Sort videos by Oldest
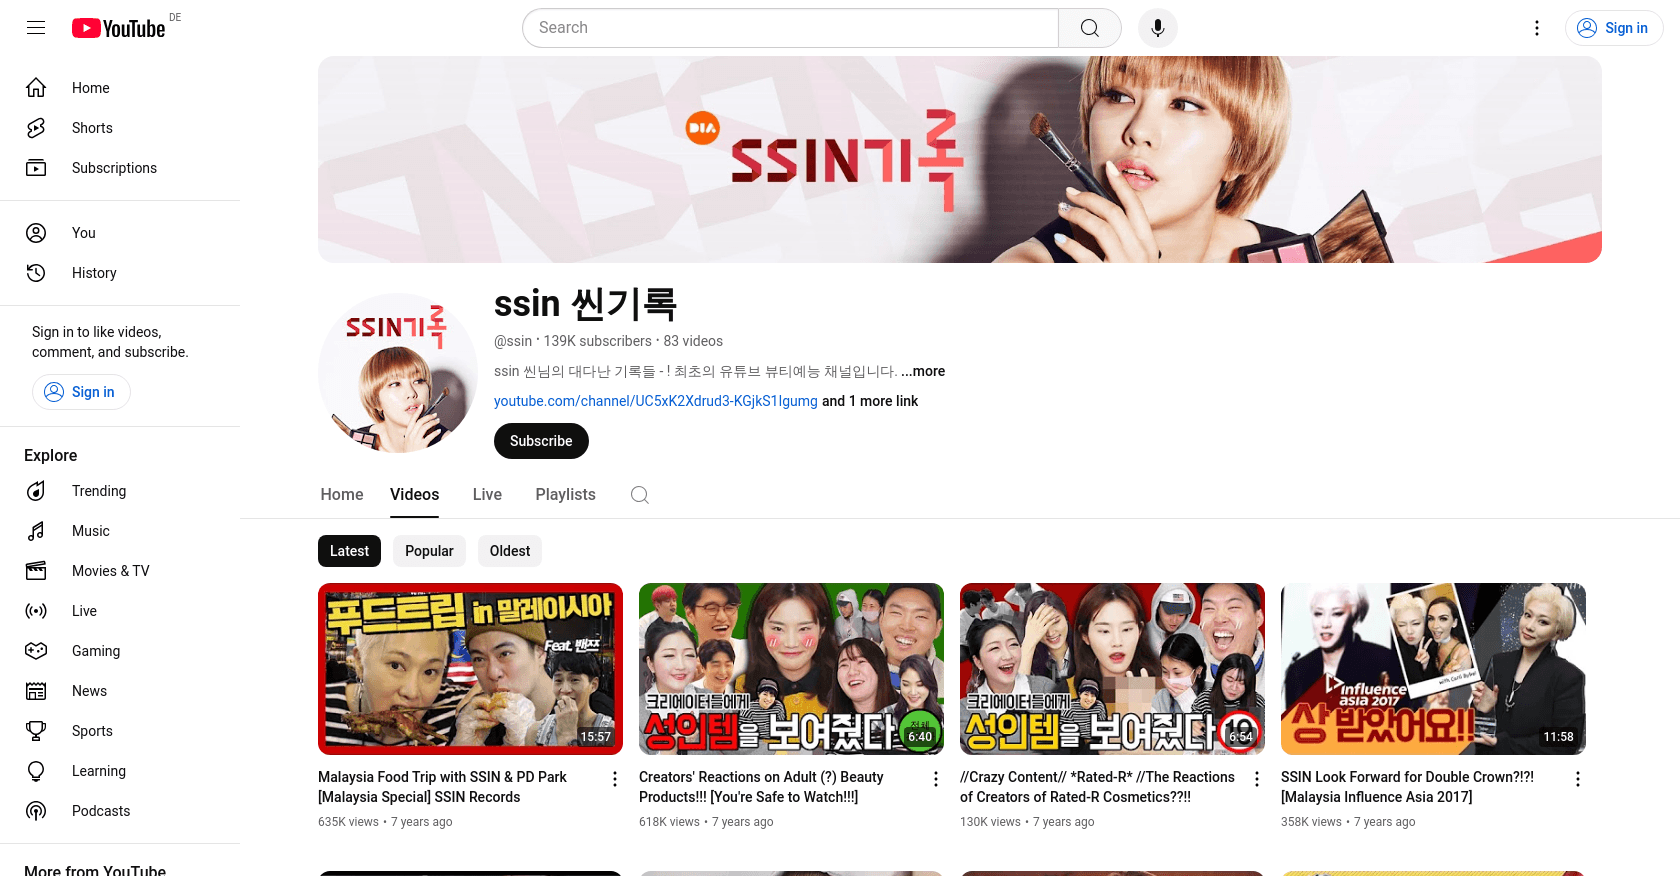Image resolution: width=1680 pixels, height=876 pixels. [x=510, y=551]
